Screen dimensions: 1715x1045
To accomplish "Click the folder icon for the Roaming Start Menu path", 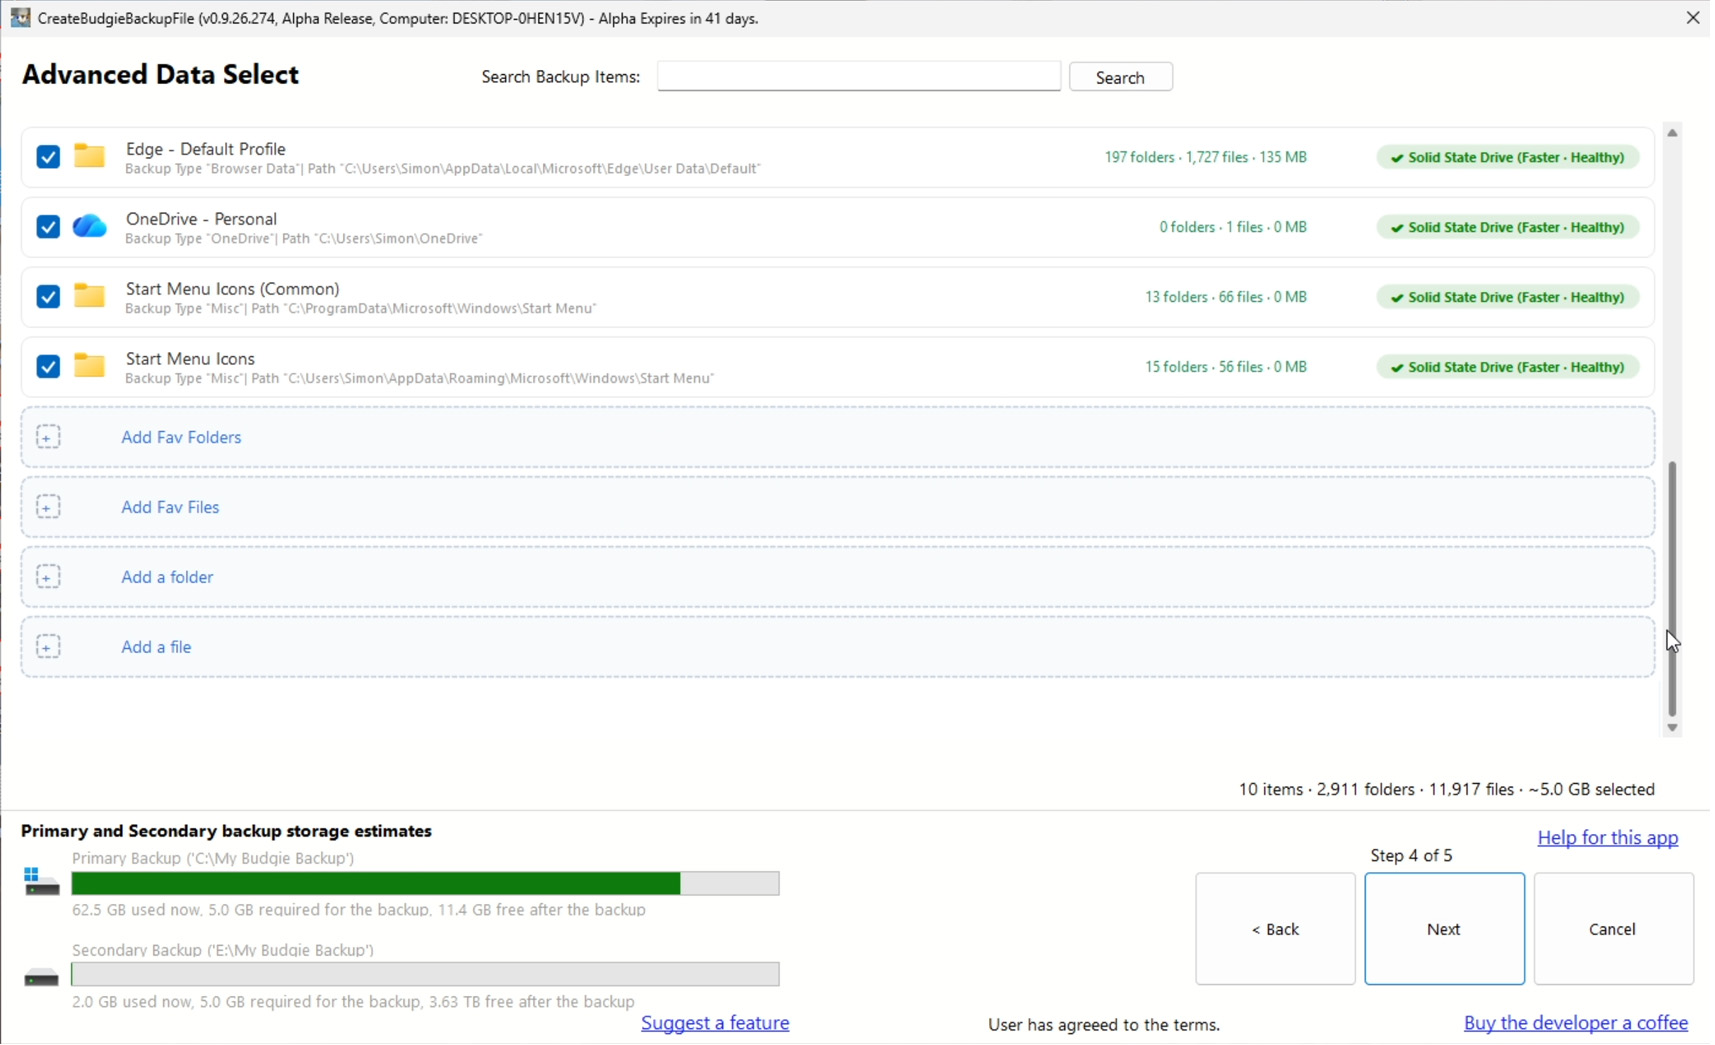I will (90, 366).
